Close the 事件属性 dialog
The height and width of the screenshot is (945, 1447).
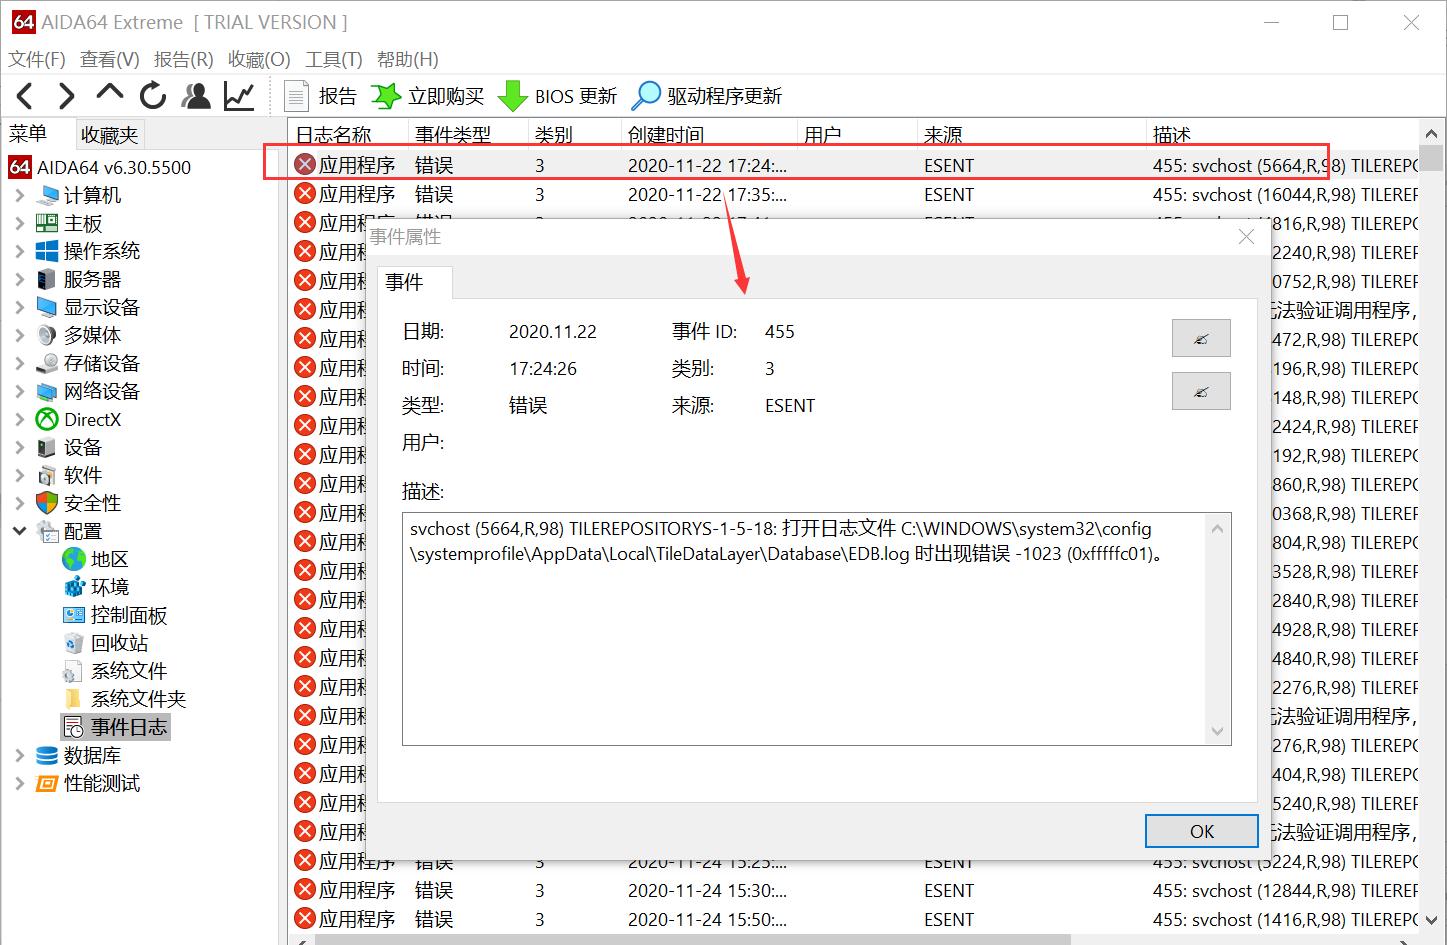pyautogui.click(x=1246, y=237)
